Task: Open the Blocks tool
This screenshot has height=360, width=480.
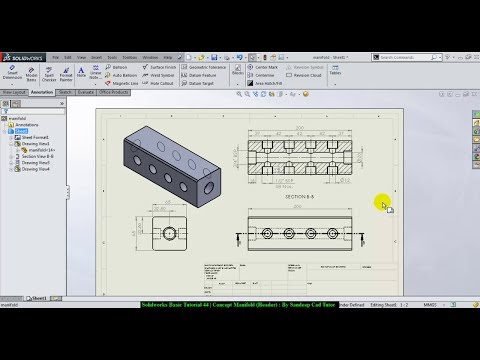Action: point(238,70)
